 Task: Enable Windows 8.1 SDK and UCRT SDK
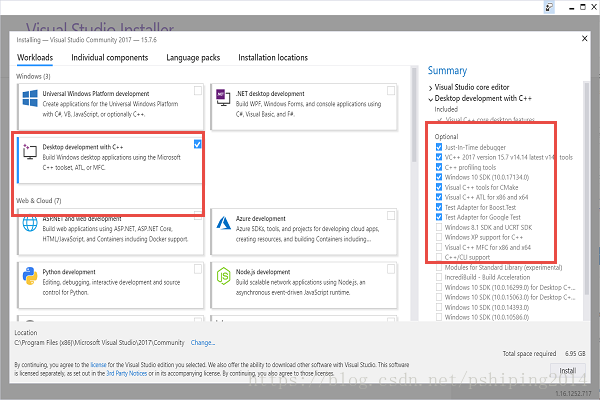pos(439,227)
